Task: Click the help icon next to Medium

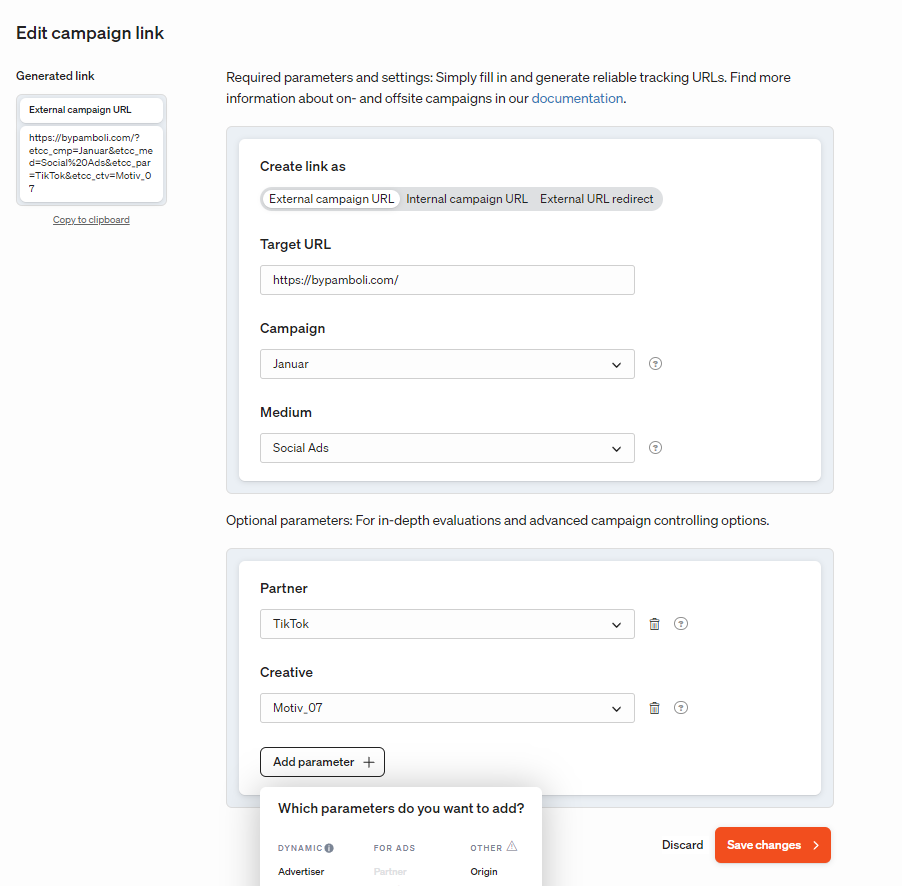Action: [655, 448]
